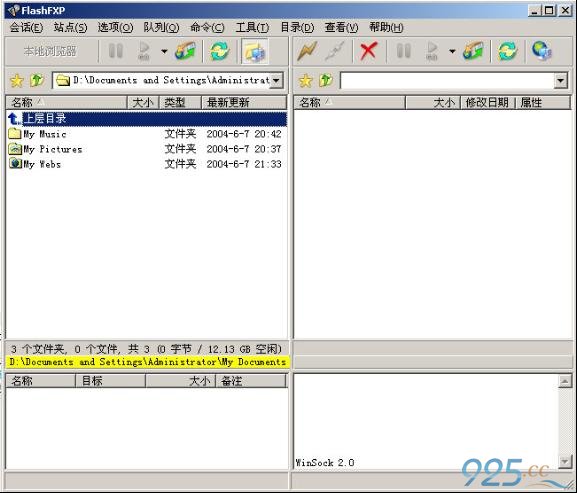
Task: Open the 站点(S) menu
Action: [x=70, y=28]
